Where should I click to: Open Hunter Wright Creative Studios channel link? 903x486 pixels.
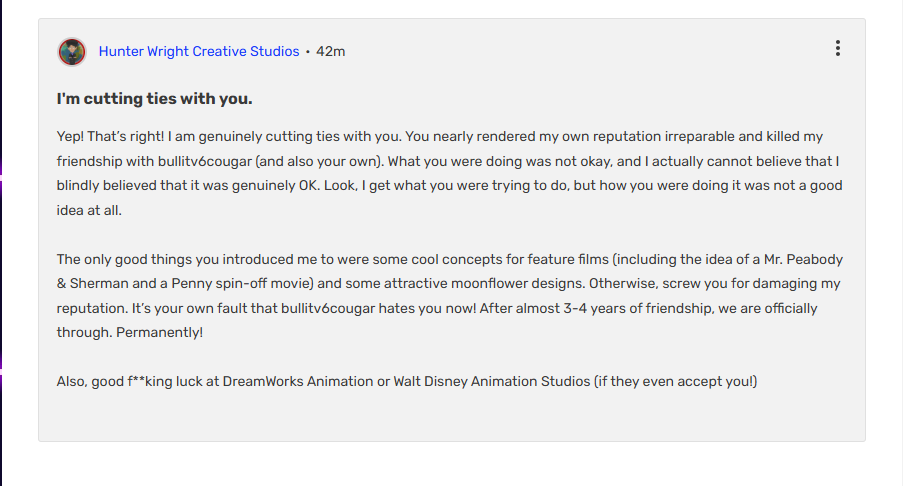[199, 52]
